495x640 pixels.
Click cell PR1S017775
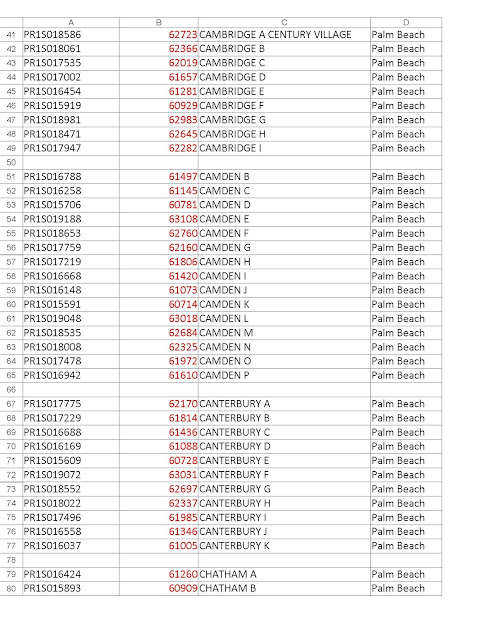[x=71, y=404]
